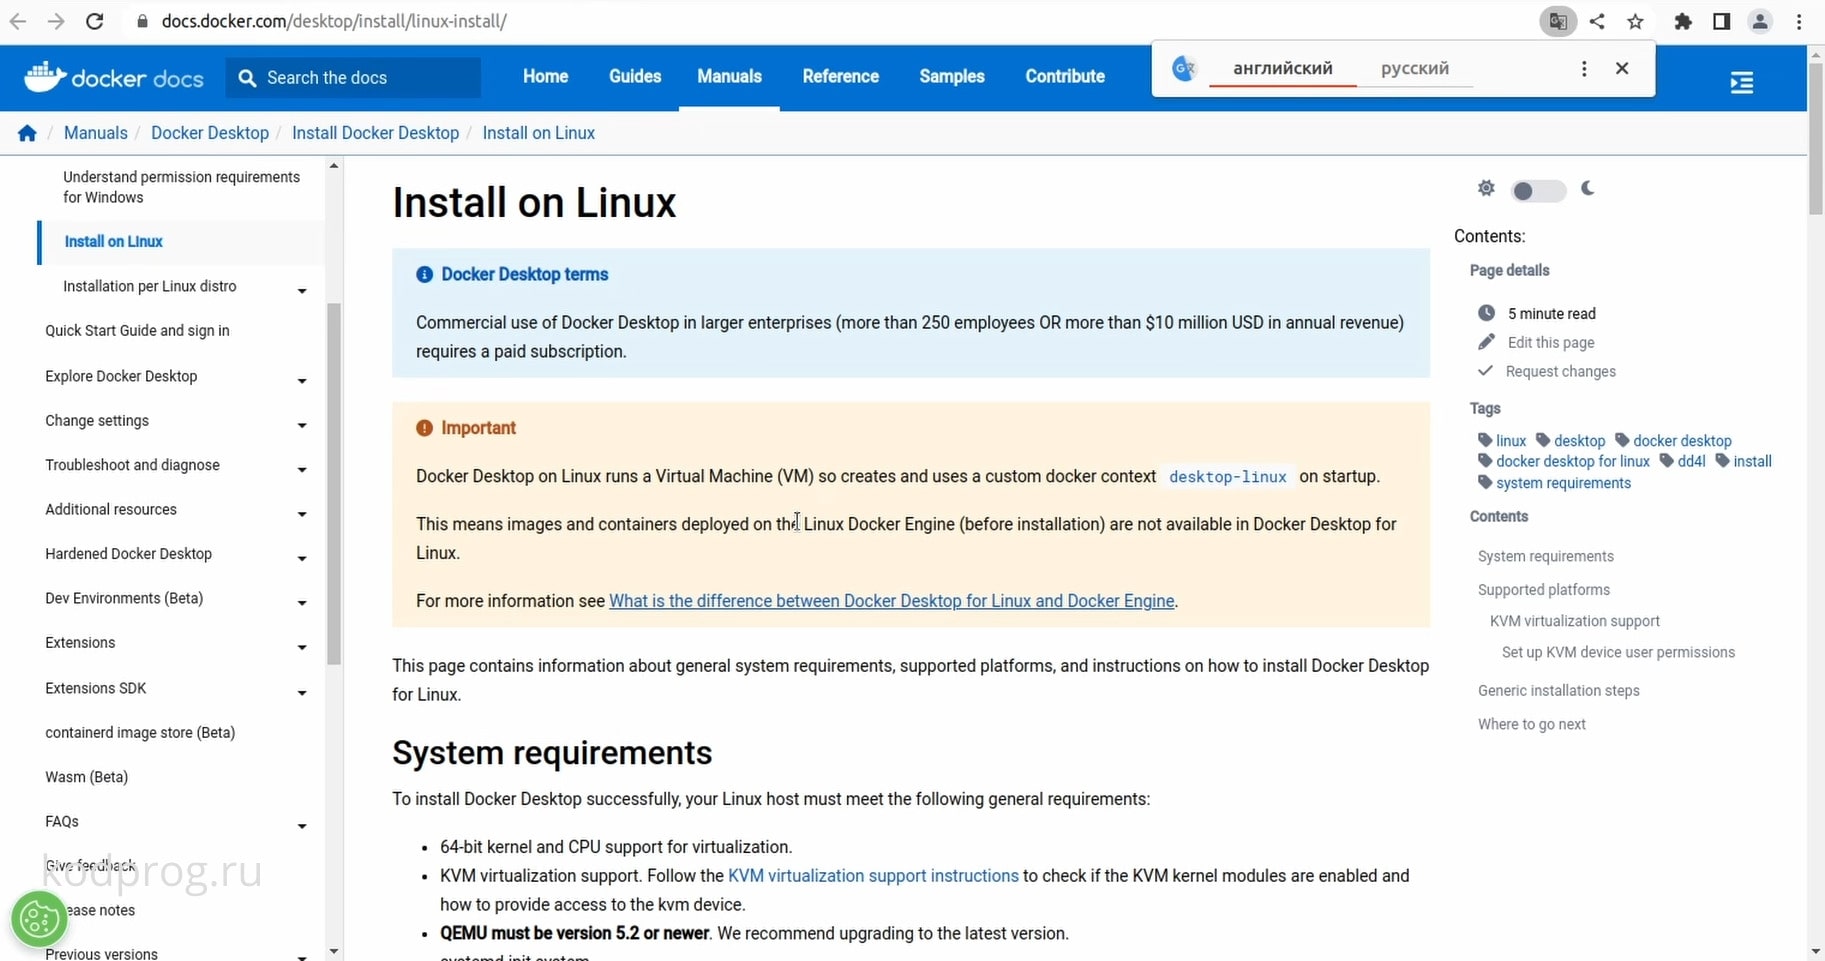Follow the KVM virtualization support instructions link
Image resolution: width=1825 pixels, height=961 pixels.
point(873,875)
